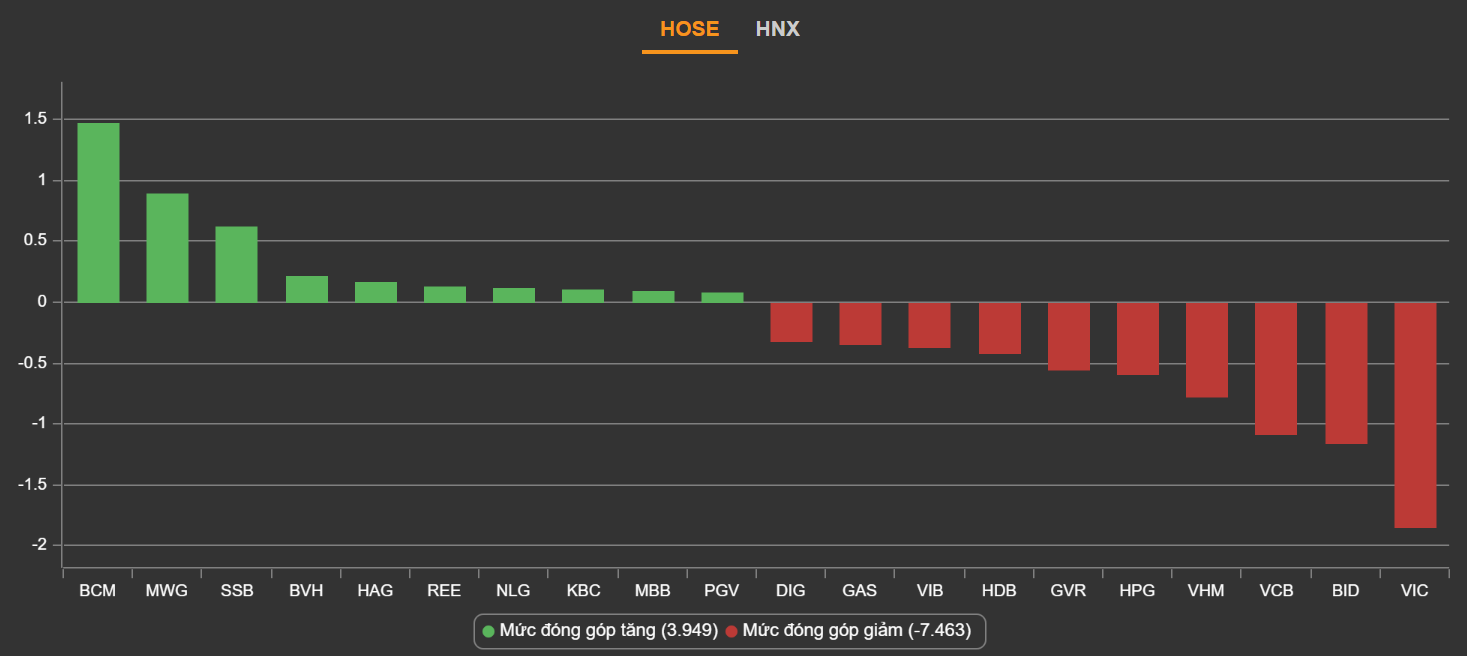Select the SSB bar in chart

click(x=237, y=264)
